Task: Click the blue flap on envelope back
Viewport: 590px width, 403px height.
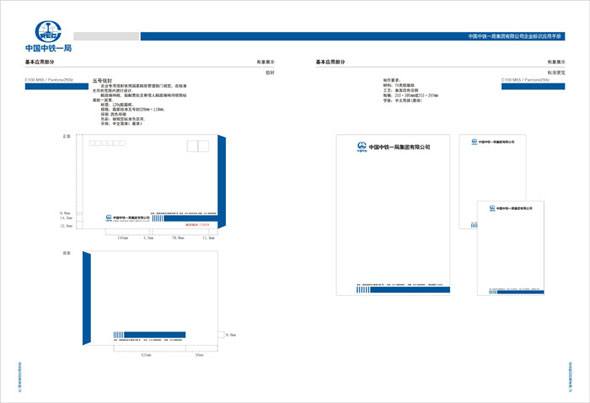Action: pyautogui.click(x=87, y=298)
